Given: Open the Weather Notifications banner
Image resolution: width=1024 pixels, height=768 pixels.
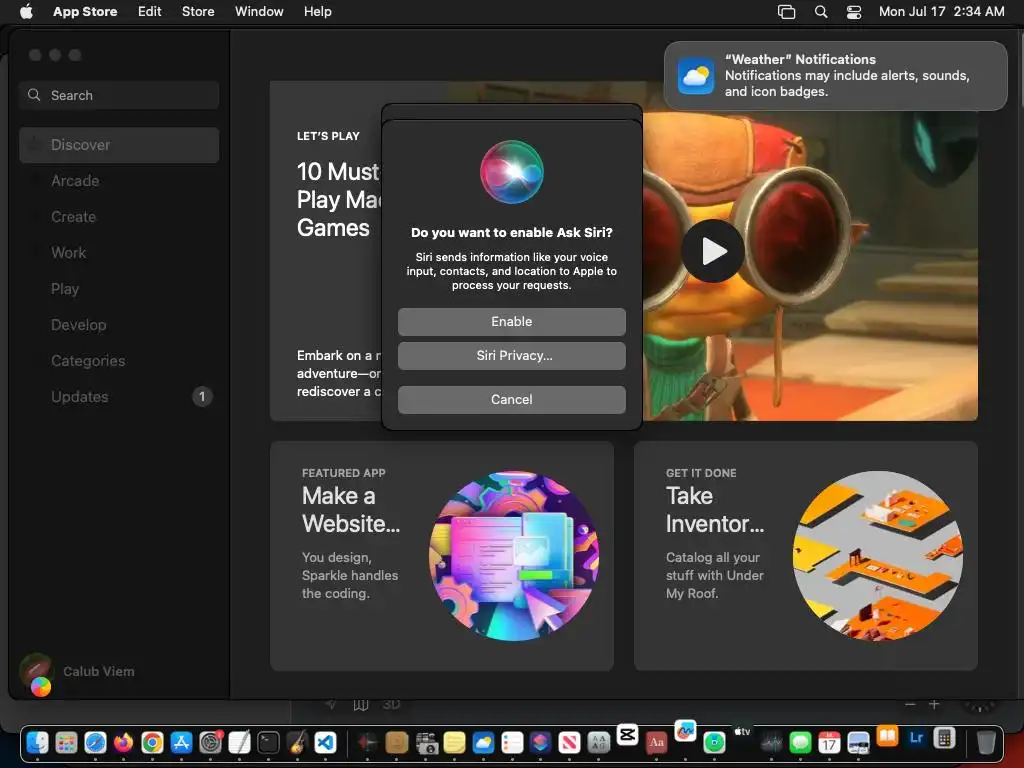Looking at the screenshot, I should tap(835, 76).
